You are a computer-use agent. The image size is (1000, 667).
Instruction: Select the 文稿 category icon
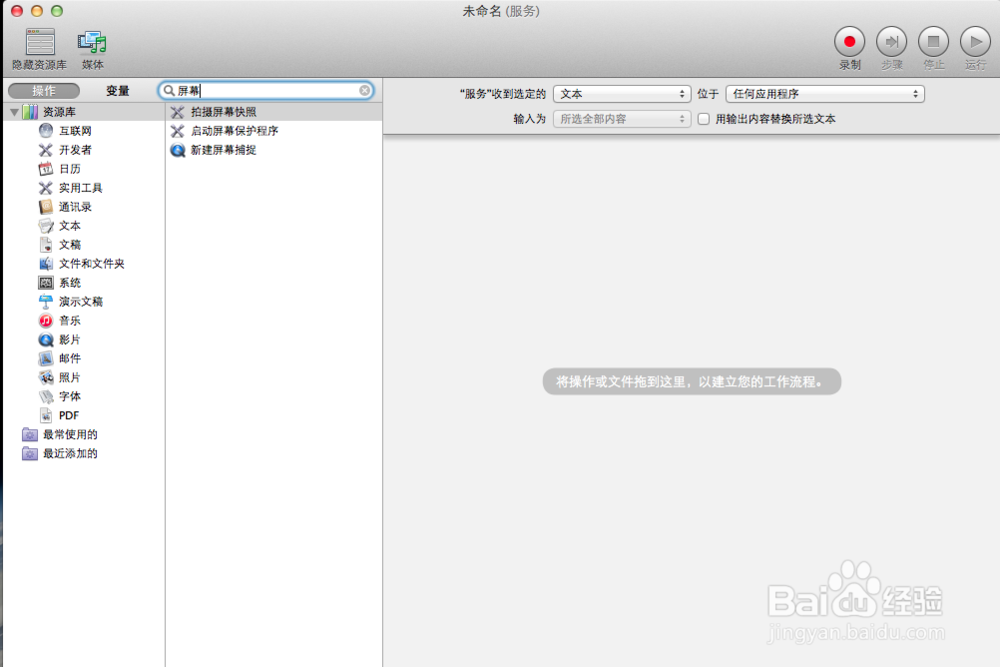click(46, 245)
